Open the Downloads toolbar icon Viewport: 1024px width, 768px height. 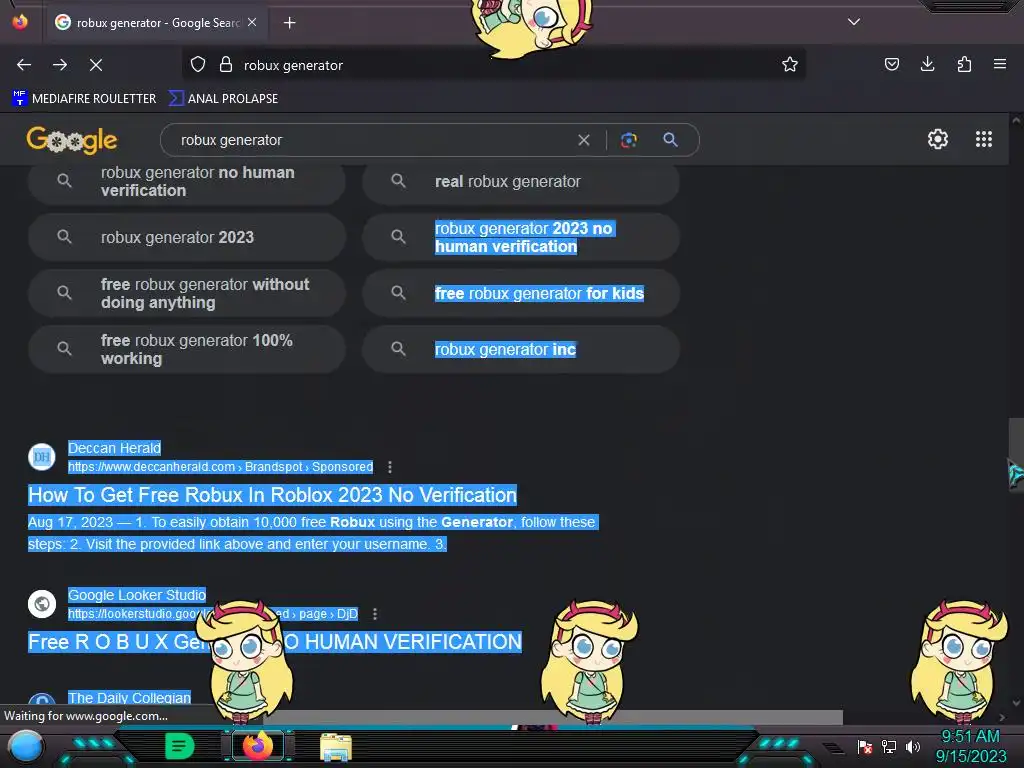tap(927, 65)
